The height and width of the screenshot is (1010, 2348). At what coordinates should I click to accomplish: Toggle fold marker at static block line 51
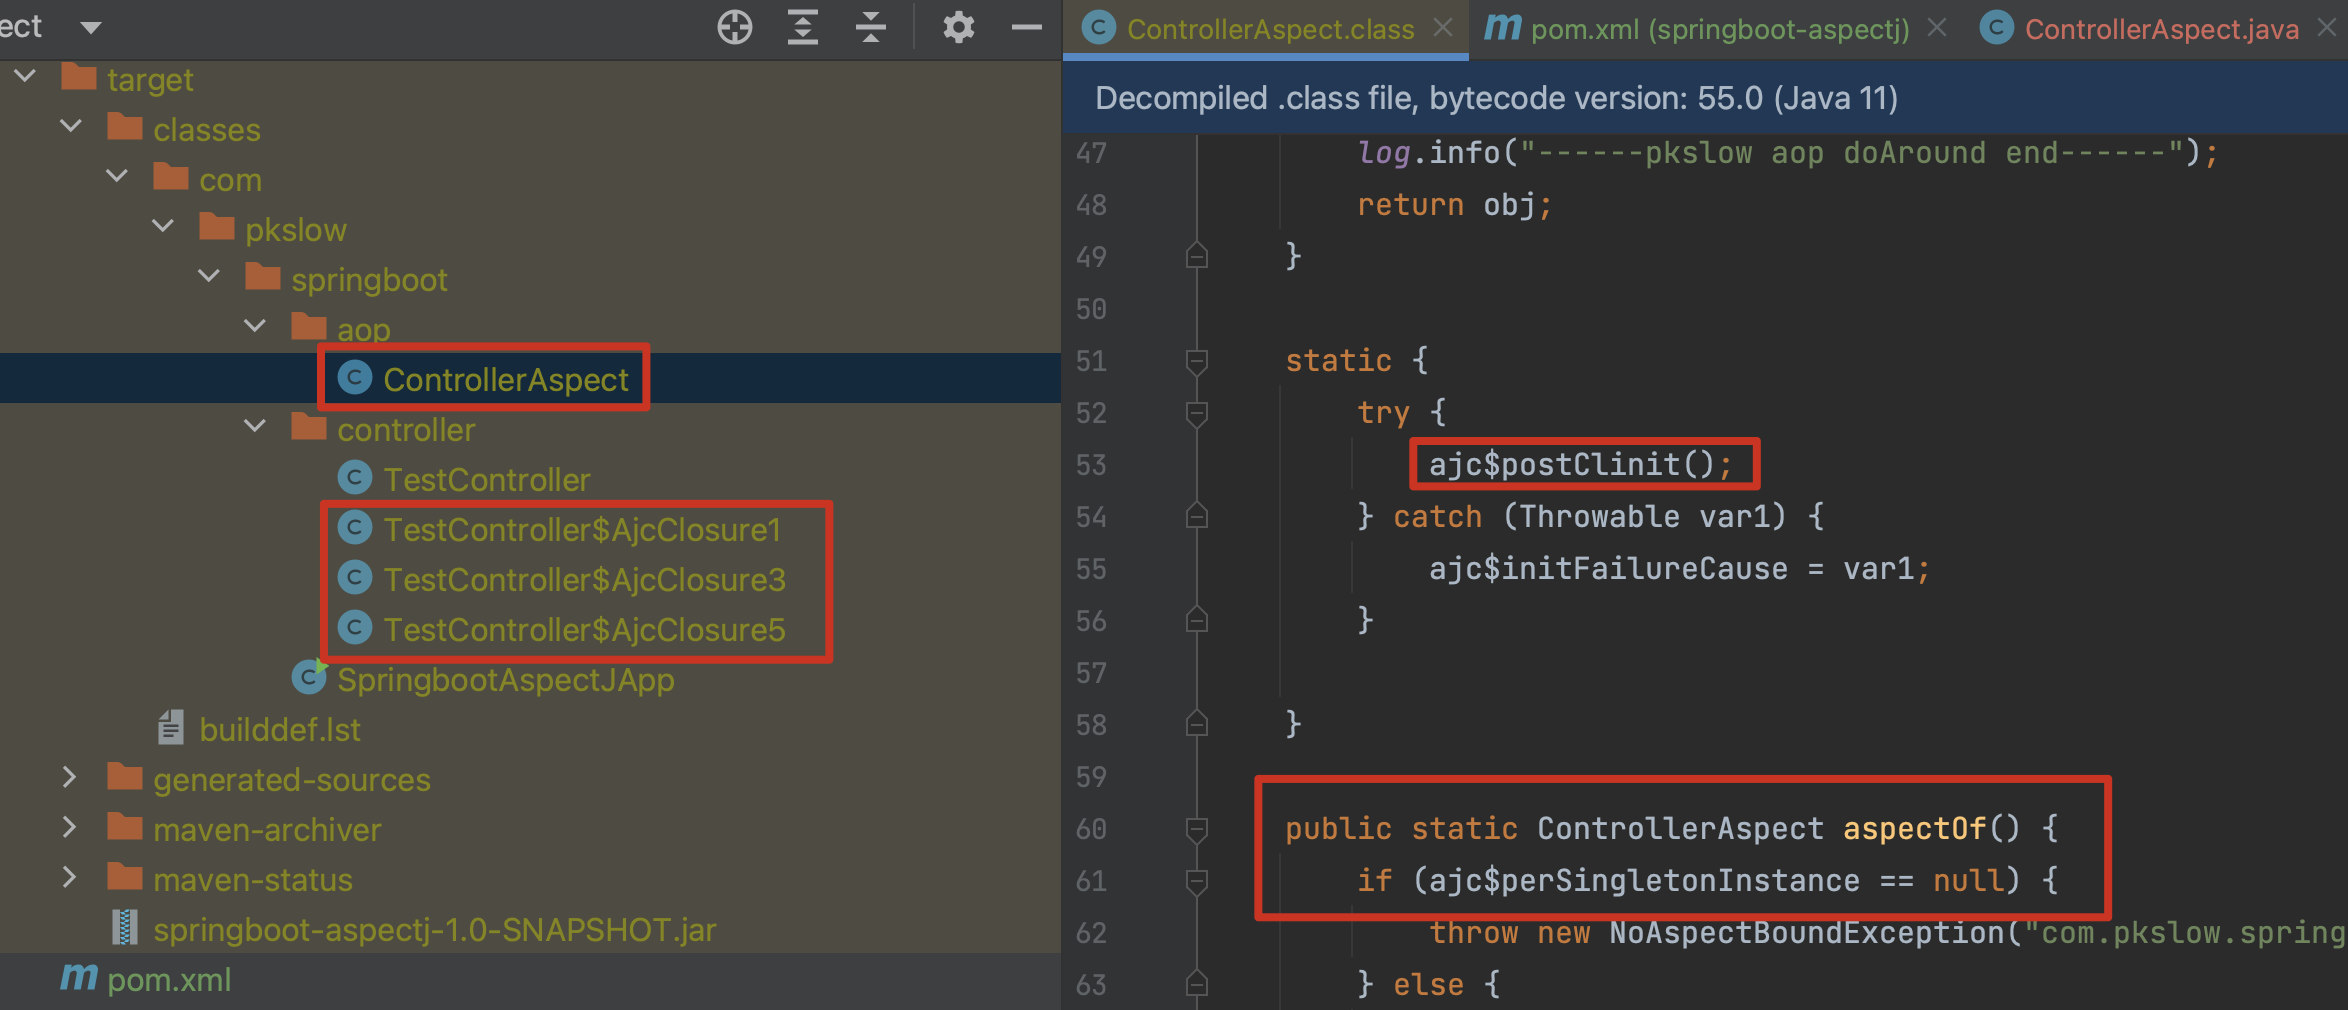click(x=1196, y=360)
